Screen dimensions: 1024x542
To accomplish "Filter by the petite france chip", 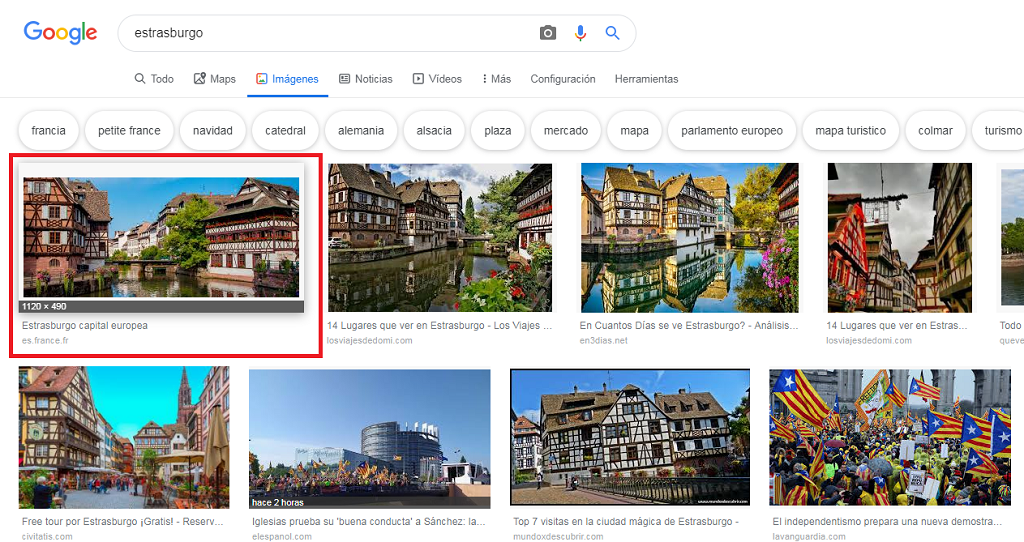I will (129, 131).
